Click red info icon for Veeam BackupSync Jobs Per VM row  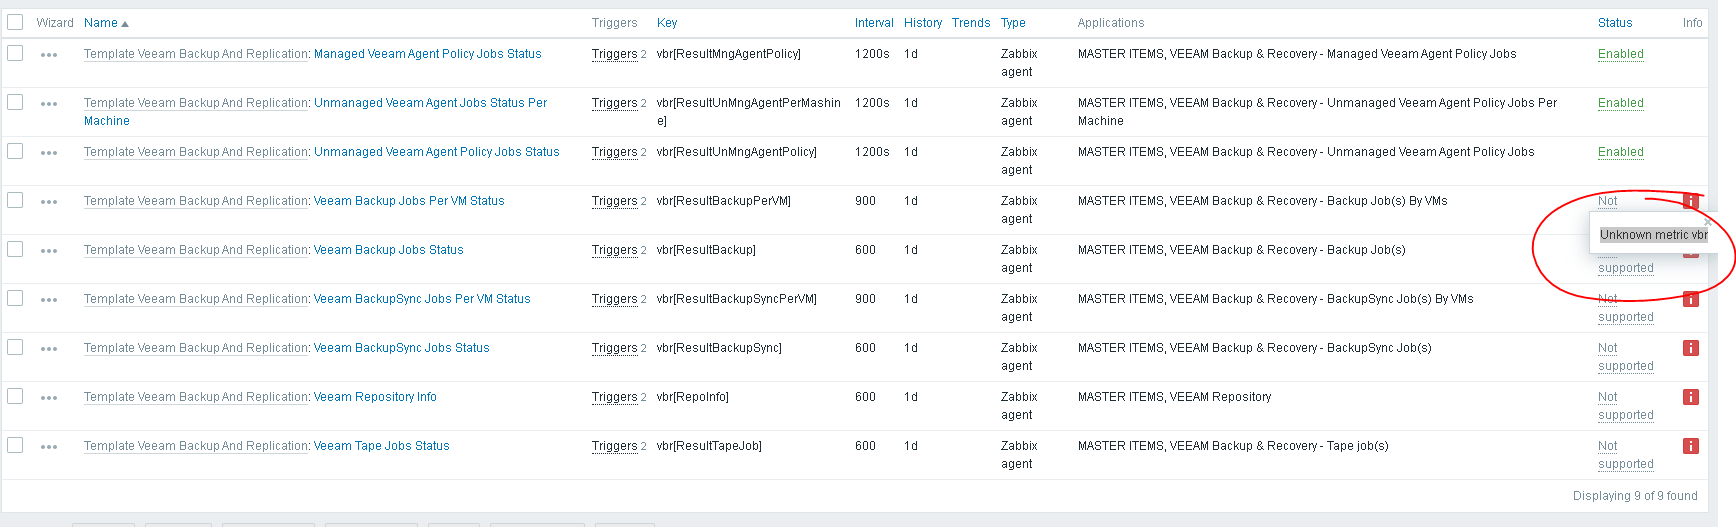[1691, 299]
